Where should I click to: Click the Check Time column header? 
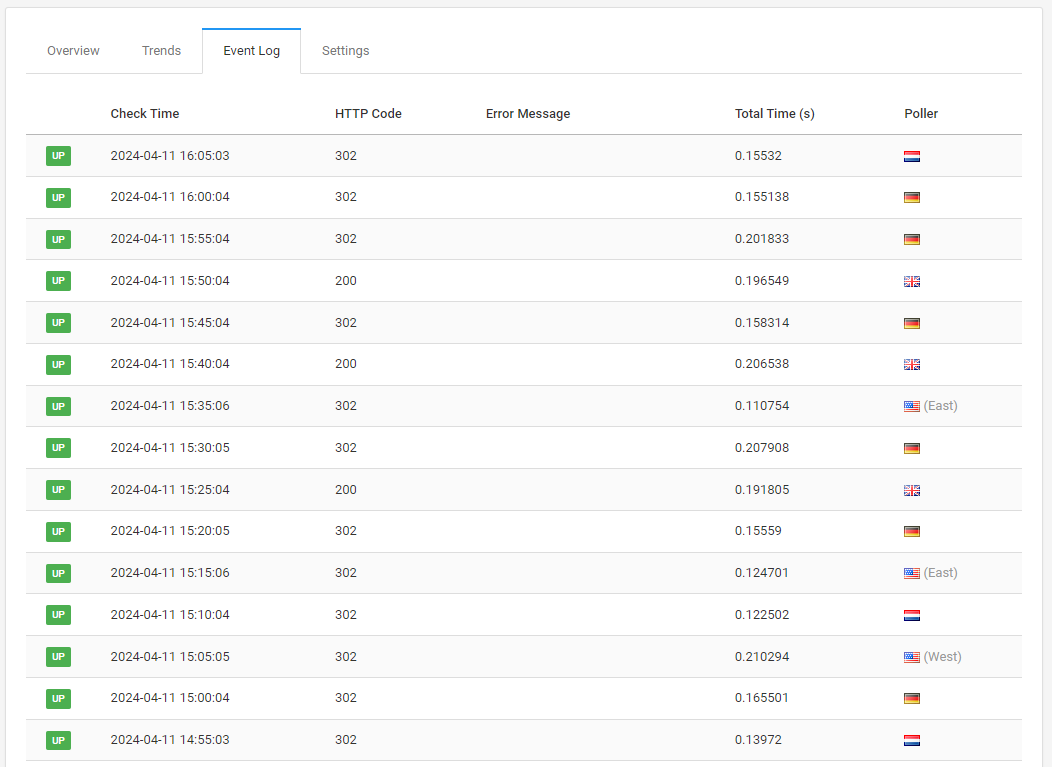coord(145,114)
